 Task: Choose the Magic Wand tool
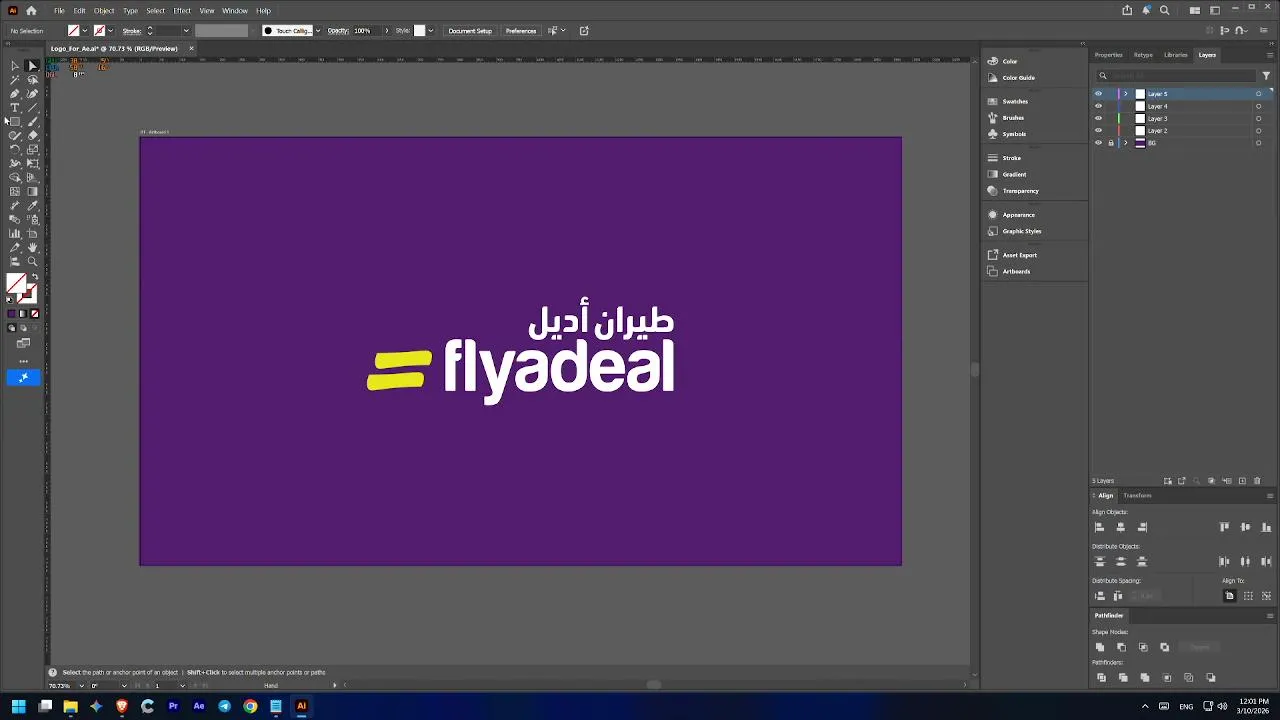tap(15, 80)
